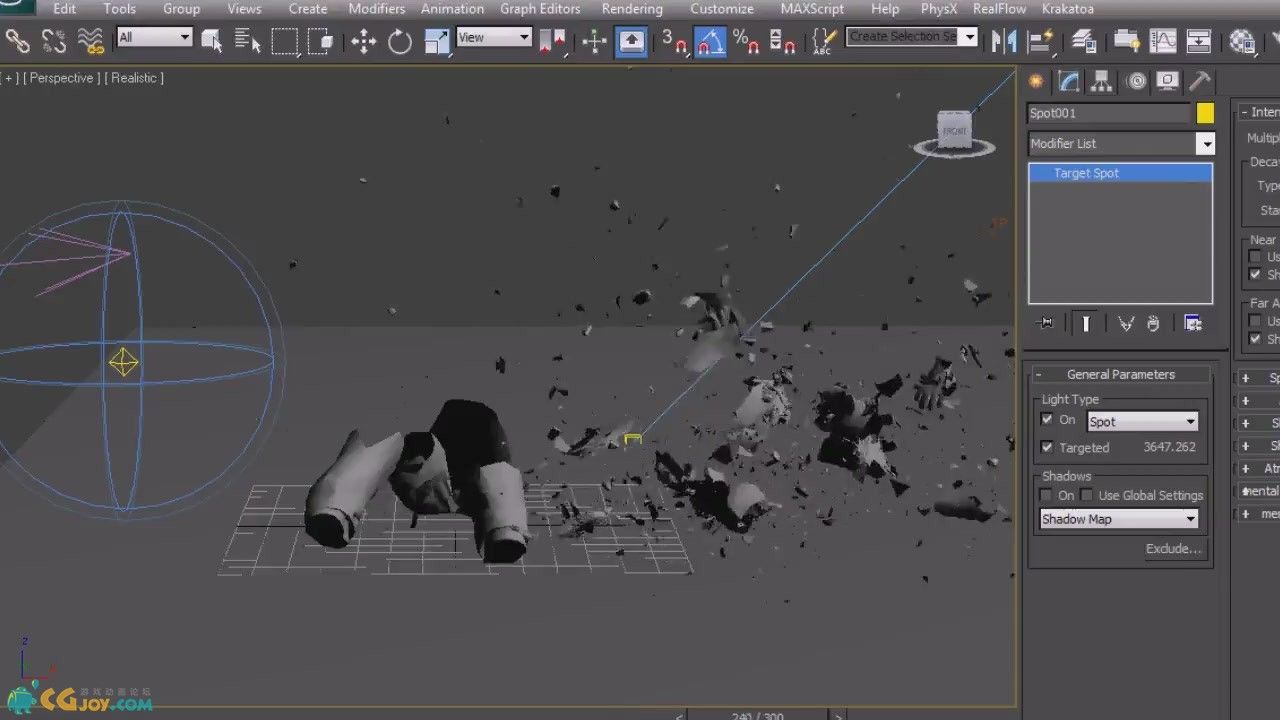
Task: Toggle the 3D Snaps icon
Action: (x=674, y=41)
